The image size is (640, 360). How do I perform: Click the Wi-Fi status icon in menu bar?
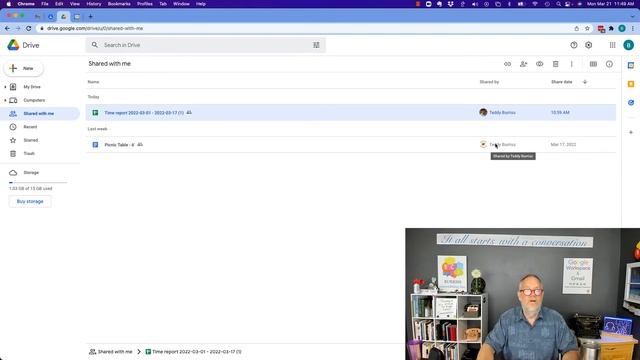(535, 4)
